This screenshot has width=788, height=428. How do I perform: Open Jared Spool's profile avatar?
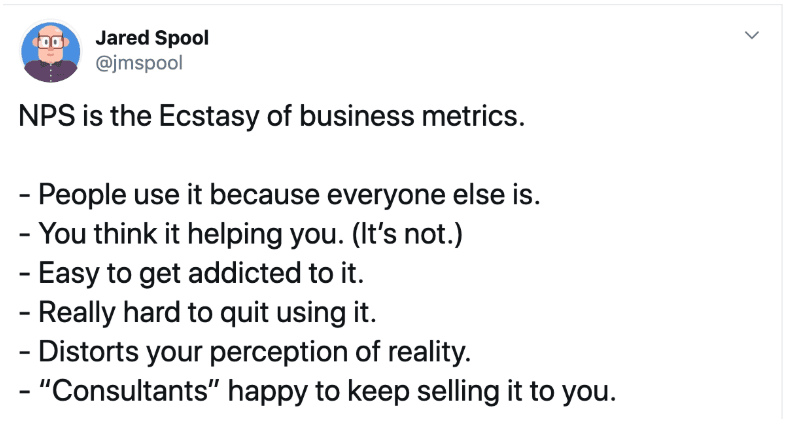point(51,51)
